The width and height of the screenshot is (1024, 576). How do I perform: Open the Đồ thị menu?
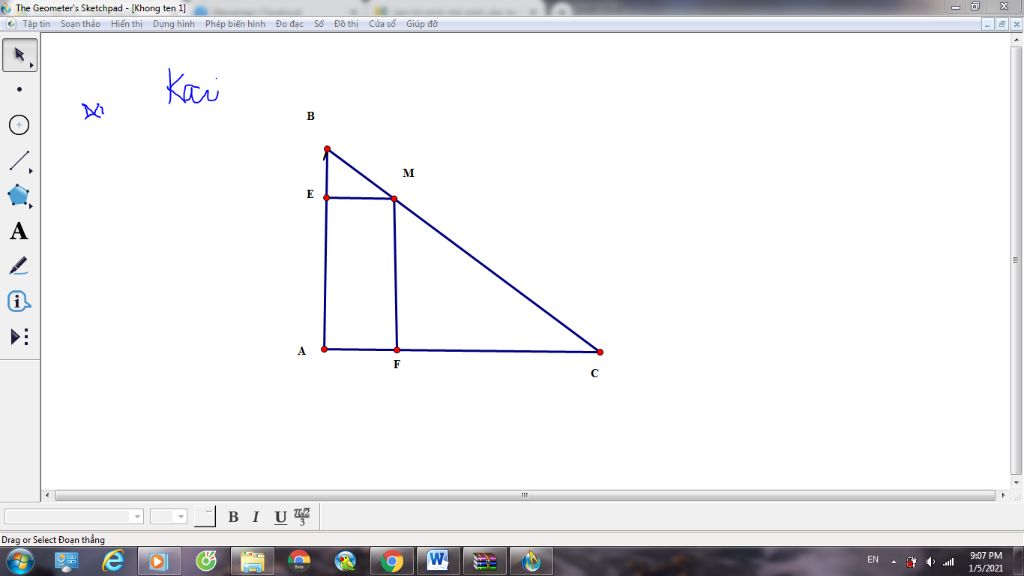(346, 24)
